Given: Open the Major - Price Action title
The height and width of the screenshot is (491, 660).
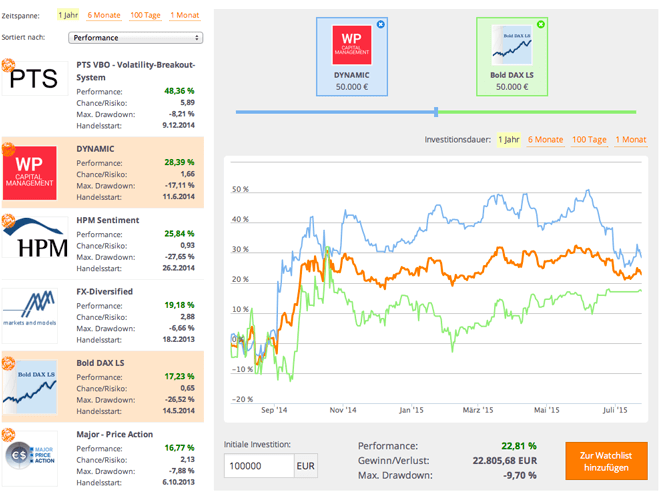Looking at the screenshot, I should pos(114,434).
